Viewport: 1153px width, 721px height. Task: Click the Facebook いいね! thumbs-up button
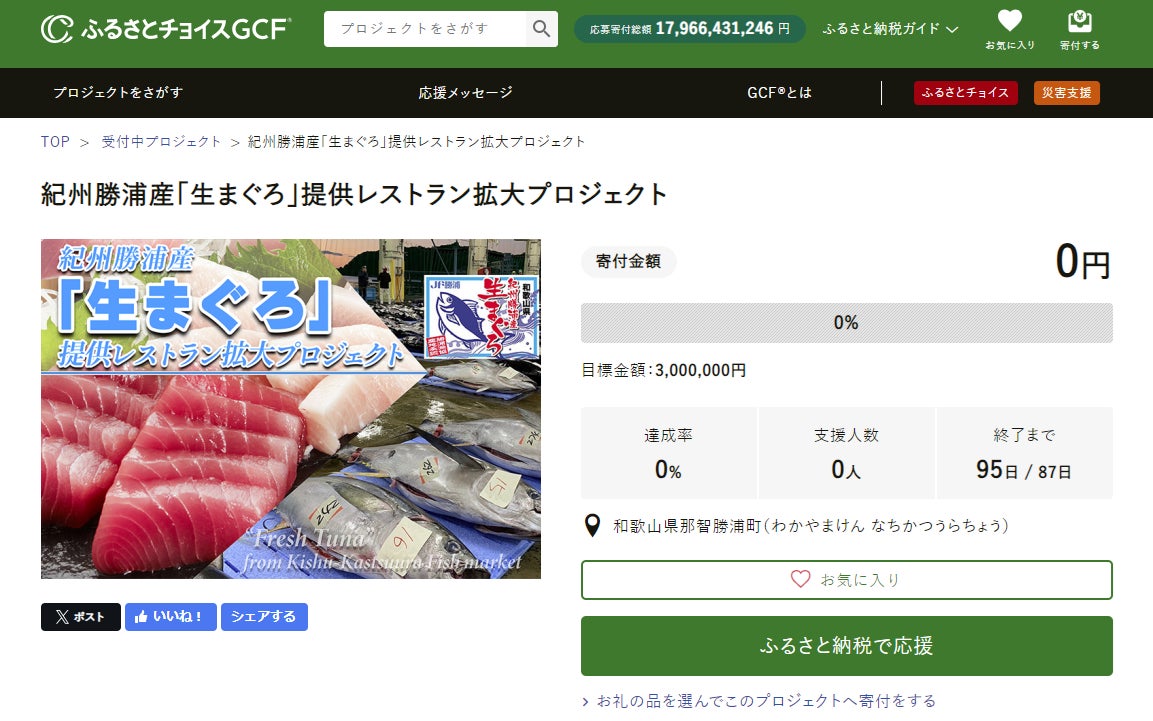click(x=171, y=617)
